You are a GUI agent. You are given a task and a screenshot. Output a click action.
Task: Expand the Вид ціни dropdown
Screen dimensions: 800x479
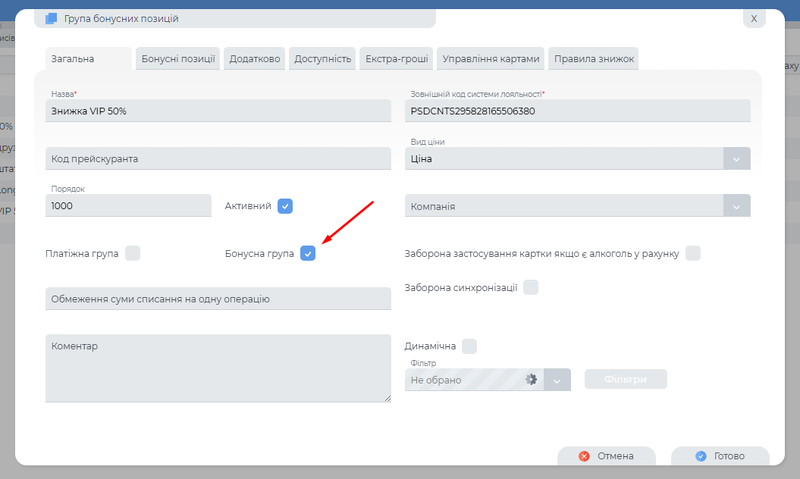pyautogui.click(x=737, y=159)
